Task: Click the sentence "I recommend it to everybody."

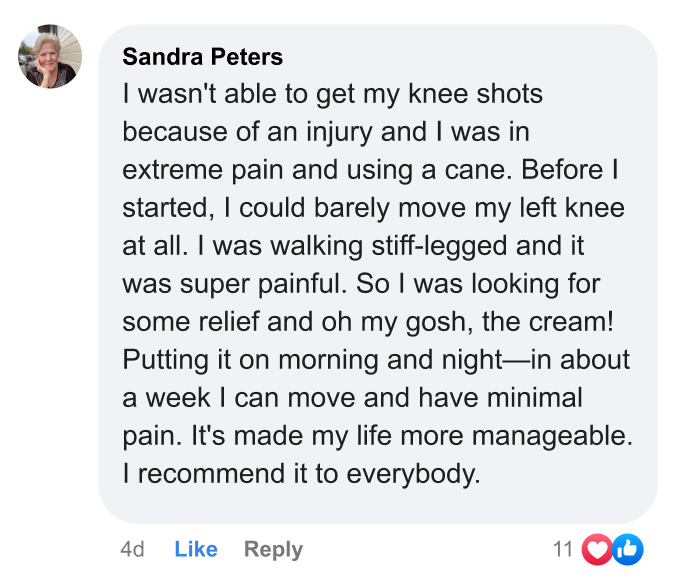Action: coord(301,474)
